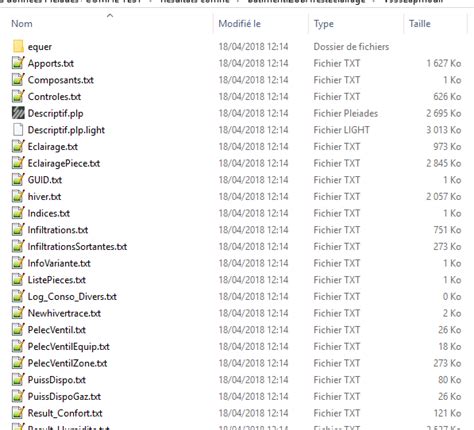Screen dimensions: 474x430
Task: Select the Newhivertrace.txt file name
Action: pos(64,313)
